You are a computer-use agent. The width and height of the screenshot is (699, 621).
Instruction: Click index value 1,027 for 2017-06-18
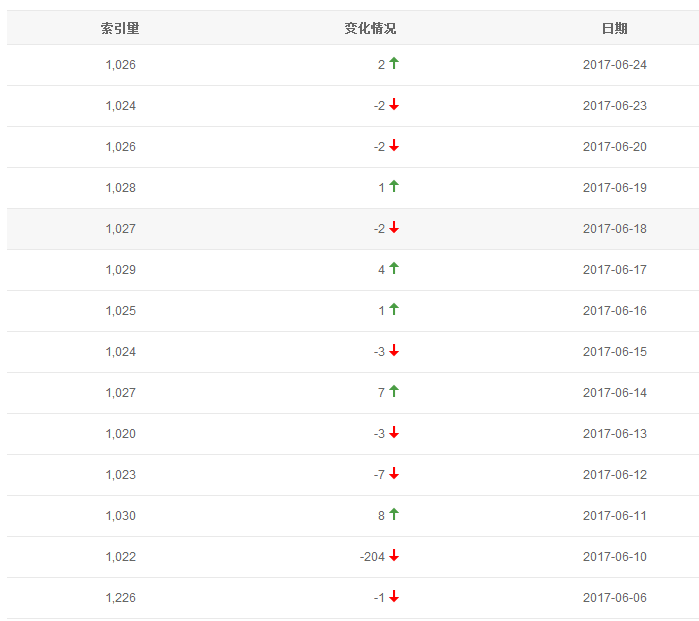click(x=120, y=229)
